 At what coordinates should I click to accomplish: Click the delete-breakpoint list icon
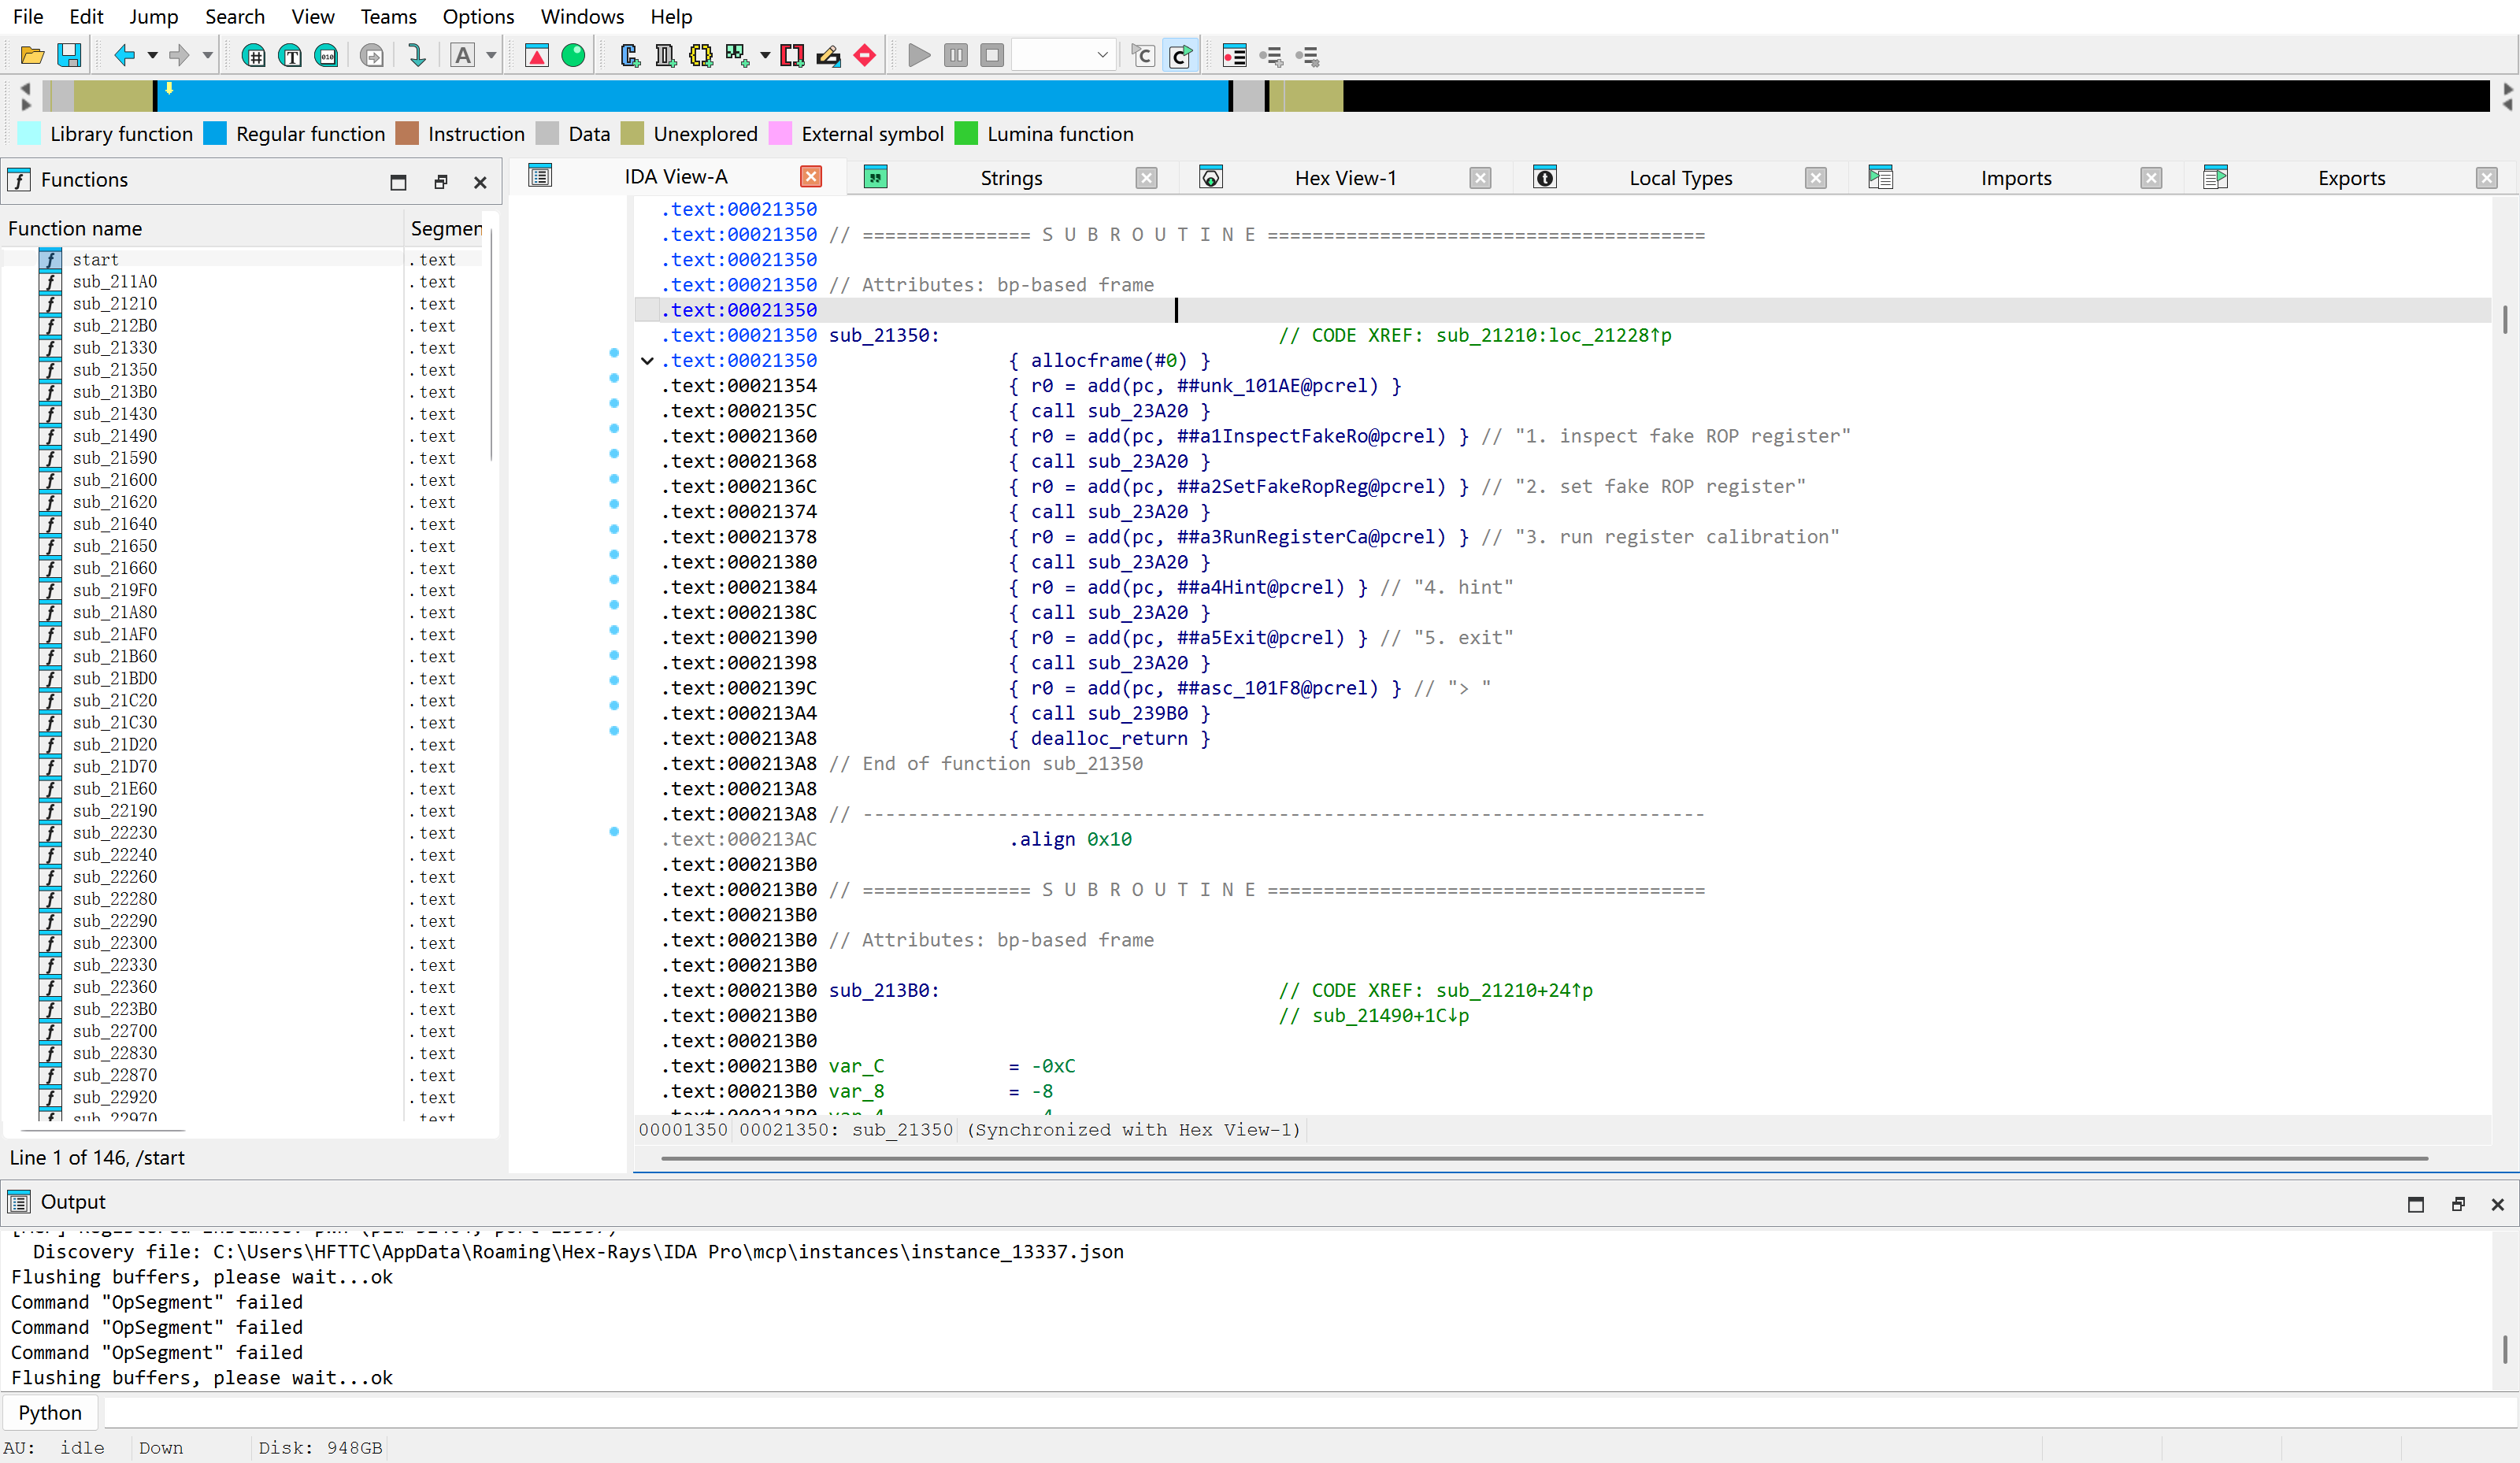[x=1307, y=55]
